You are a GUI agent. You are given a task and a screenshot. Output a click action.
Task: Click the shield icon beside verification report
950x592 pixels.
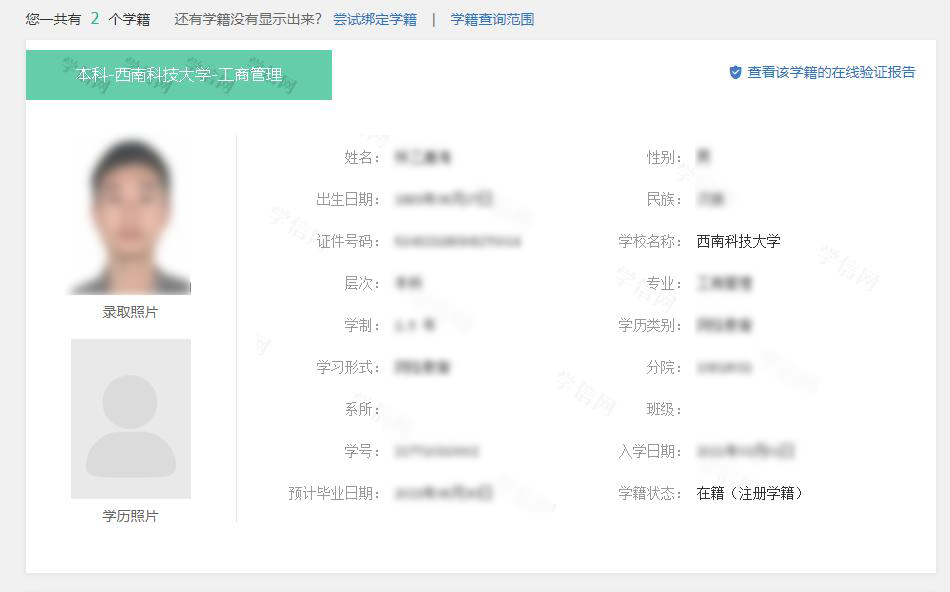point(735,73)
